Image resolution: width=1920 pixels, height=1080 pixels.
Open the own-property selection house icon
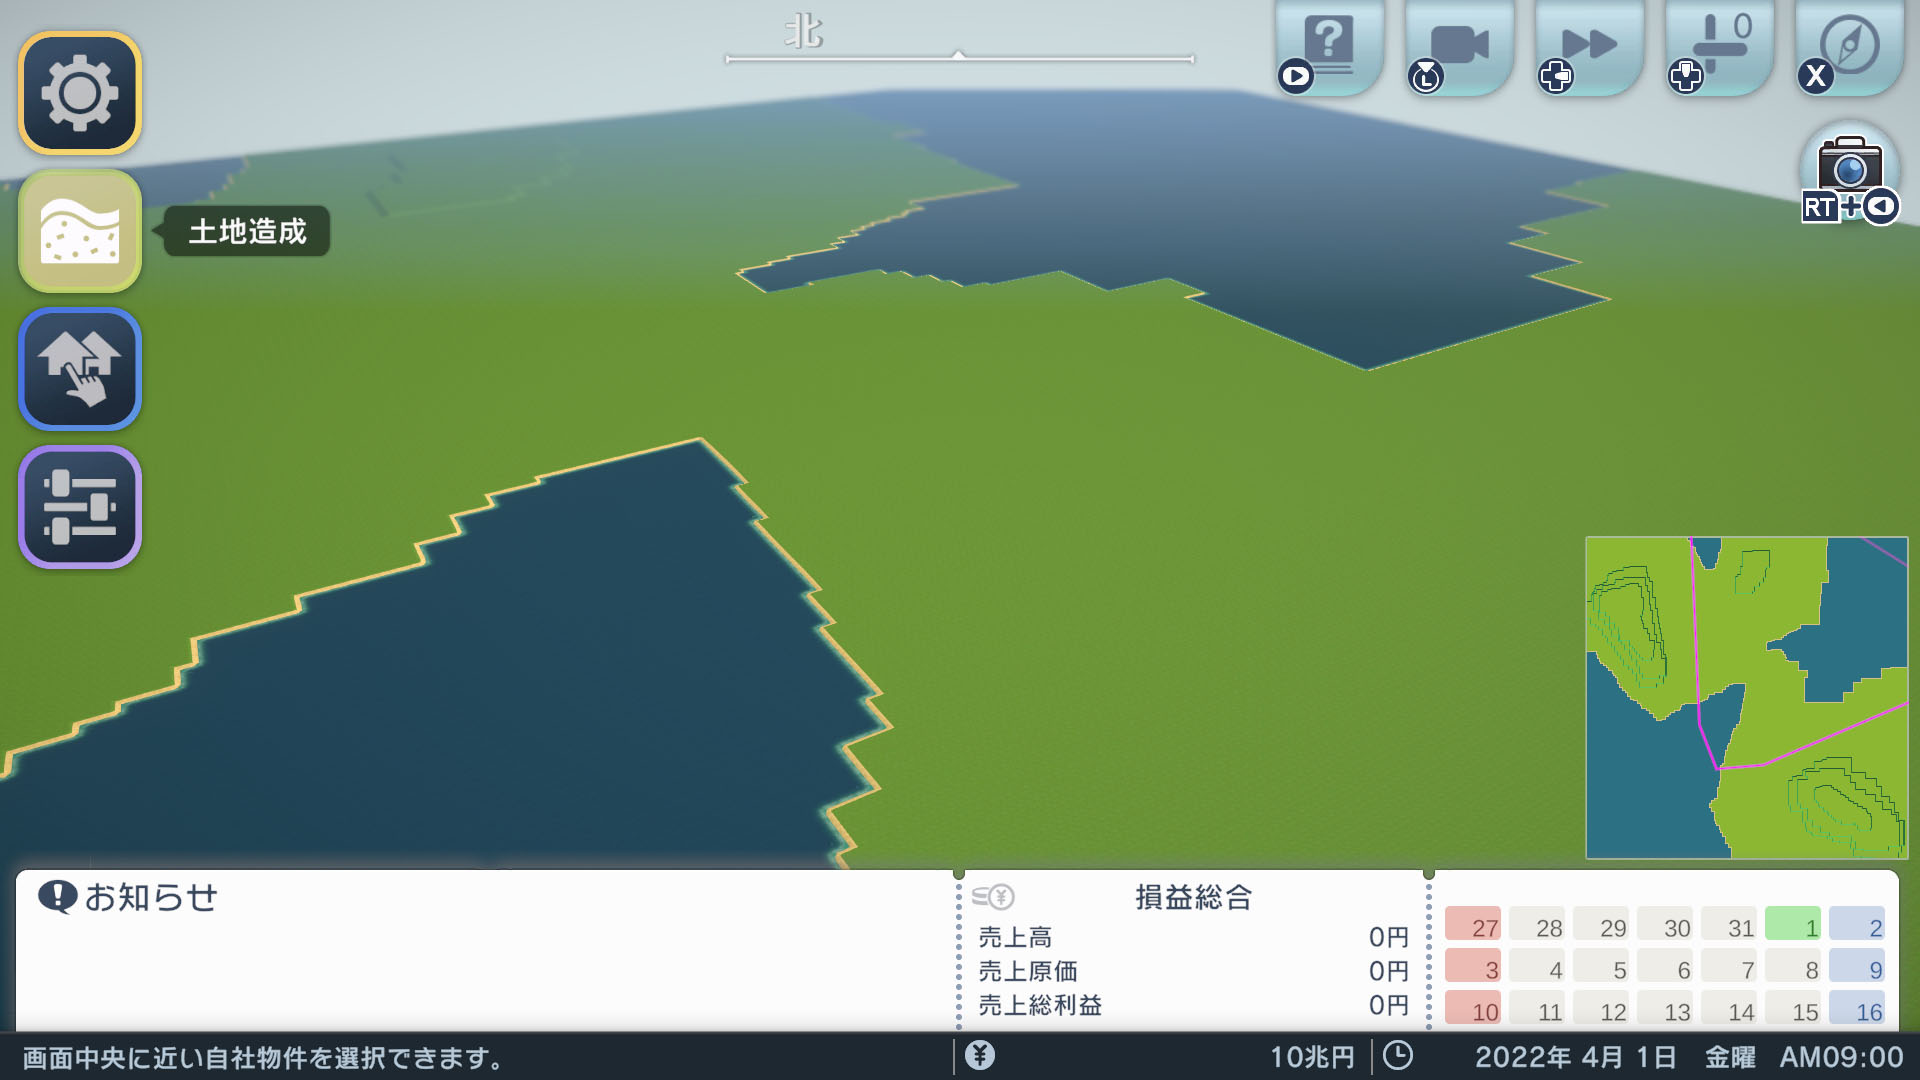point(80,369)
